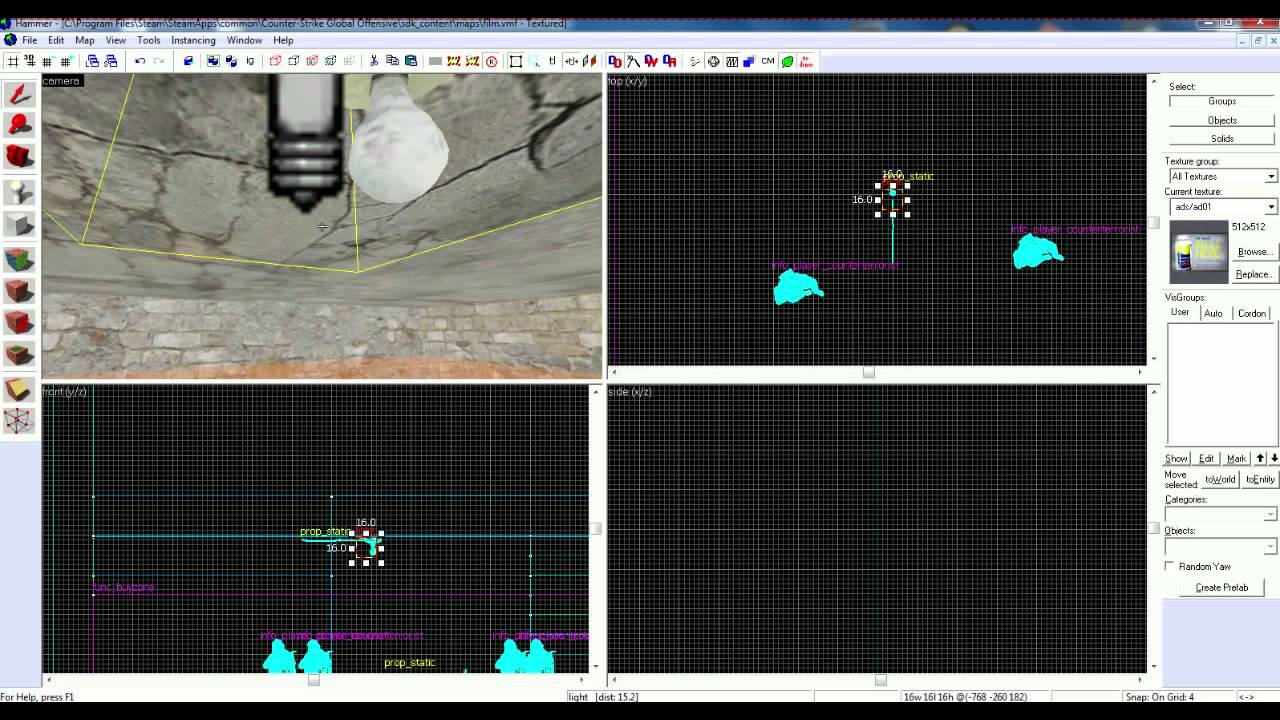Screen dimensions: 1280x720
Task: Open the Objects prefab dropdown
Action: pyautogui.click(x=1271, y=546)
